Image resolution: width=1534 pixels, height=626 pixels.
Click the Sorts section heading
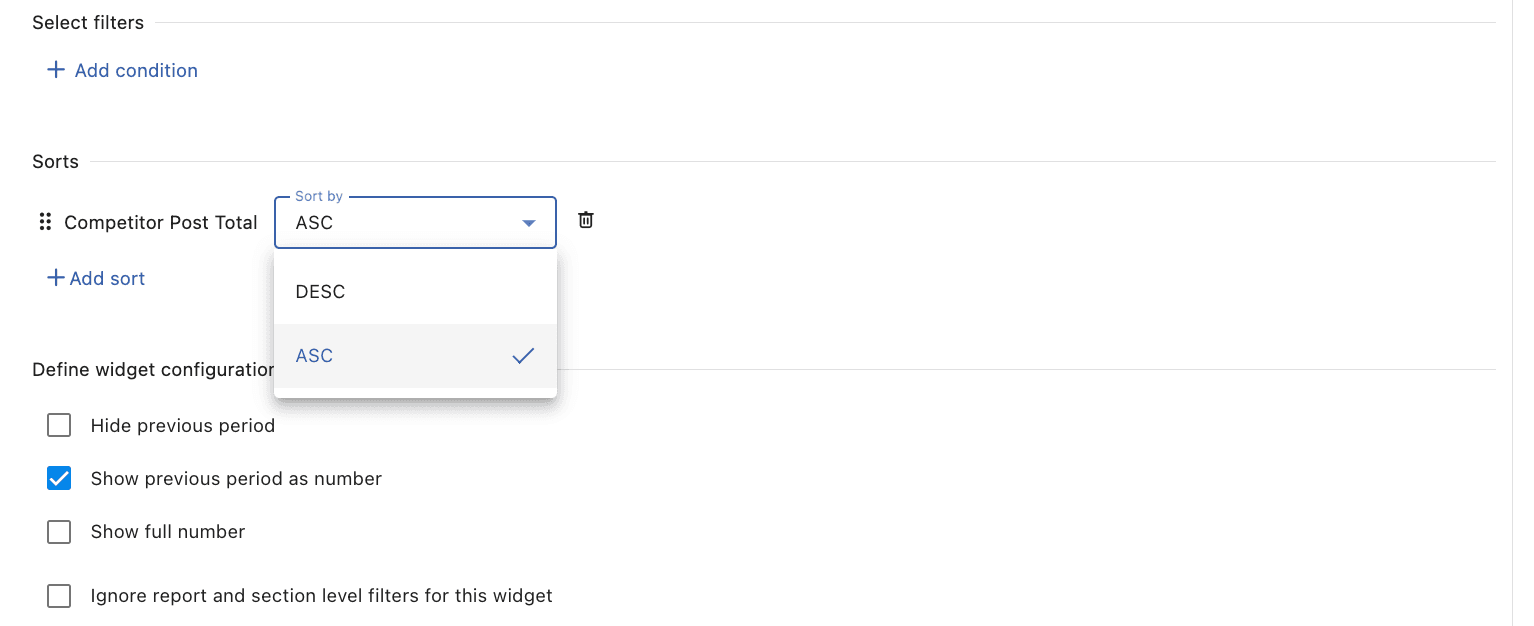pyautogui.click(x=55, y=161)
